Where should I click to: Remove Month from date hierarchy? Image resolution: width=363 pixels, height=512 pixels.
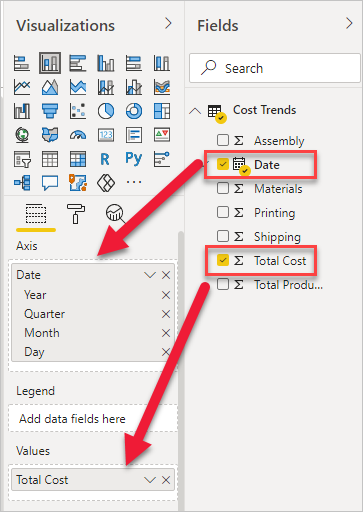tap(166, 333)
